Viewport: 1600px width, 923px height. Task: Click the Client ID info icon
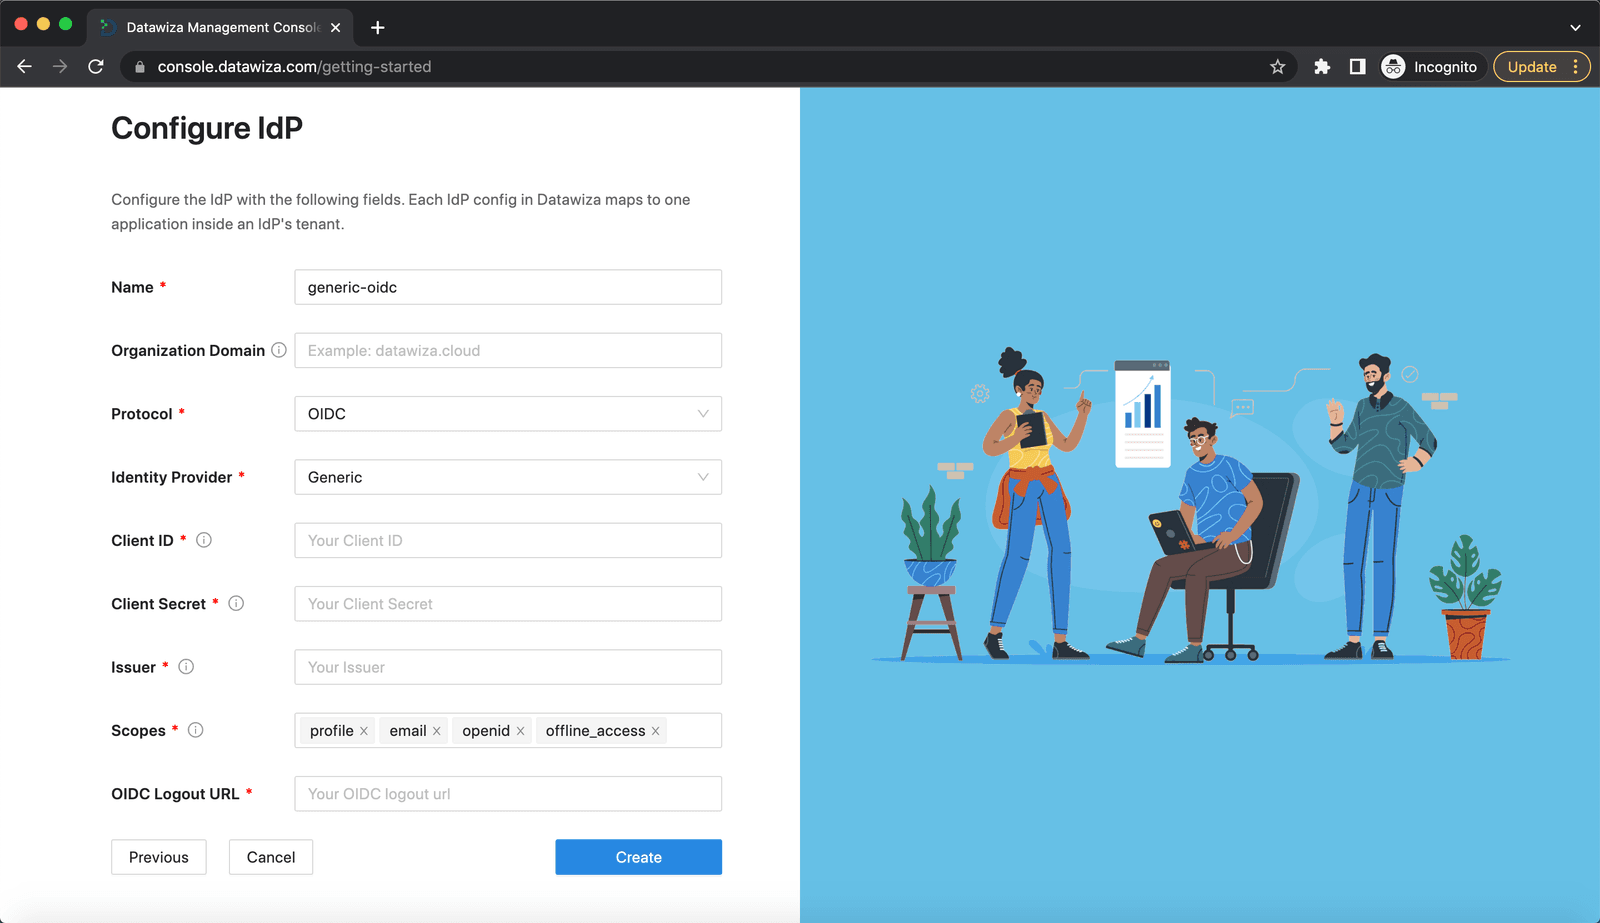click(x=204, y=540)
